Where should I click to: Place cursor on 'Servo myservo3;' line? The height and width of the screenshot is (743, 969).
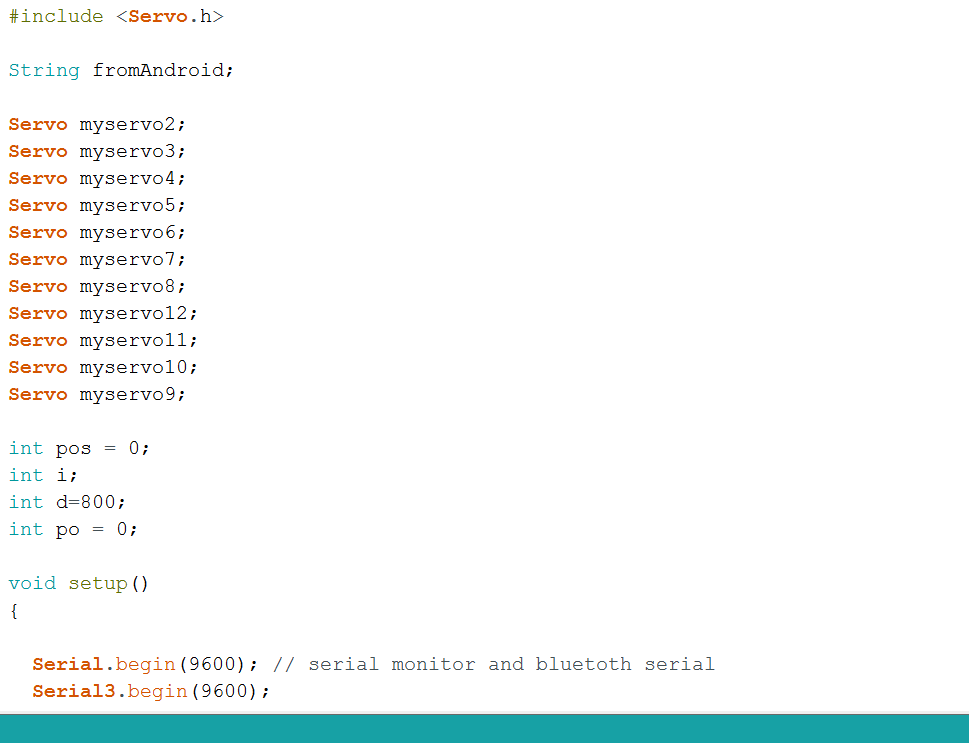click(x=97, y=151)
